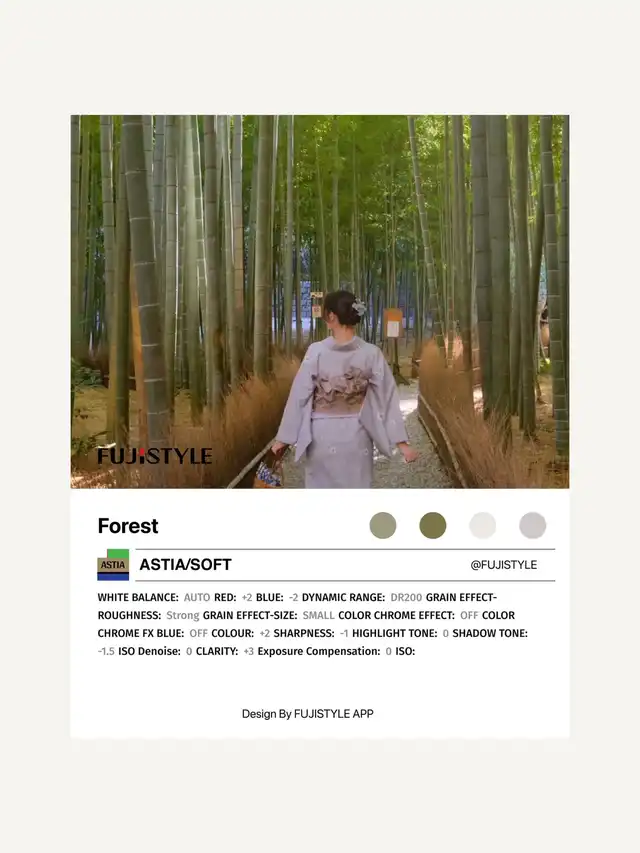640x853 pixels.
Task: Select the olive green color swatch
Action: click(433, 526)
